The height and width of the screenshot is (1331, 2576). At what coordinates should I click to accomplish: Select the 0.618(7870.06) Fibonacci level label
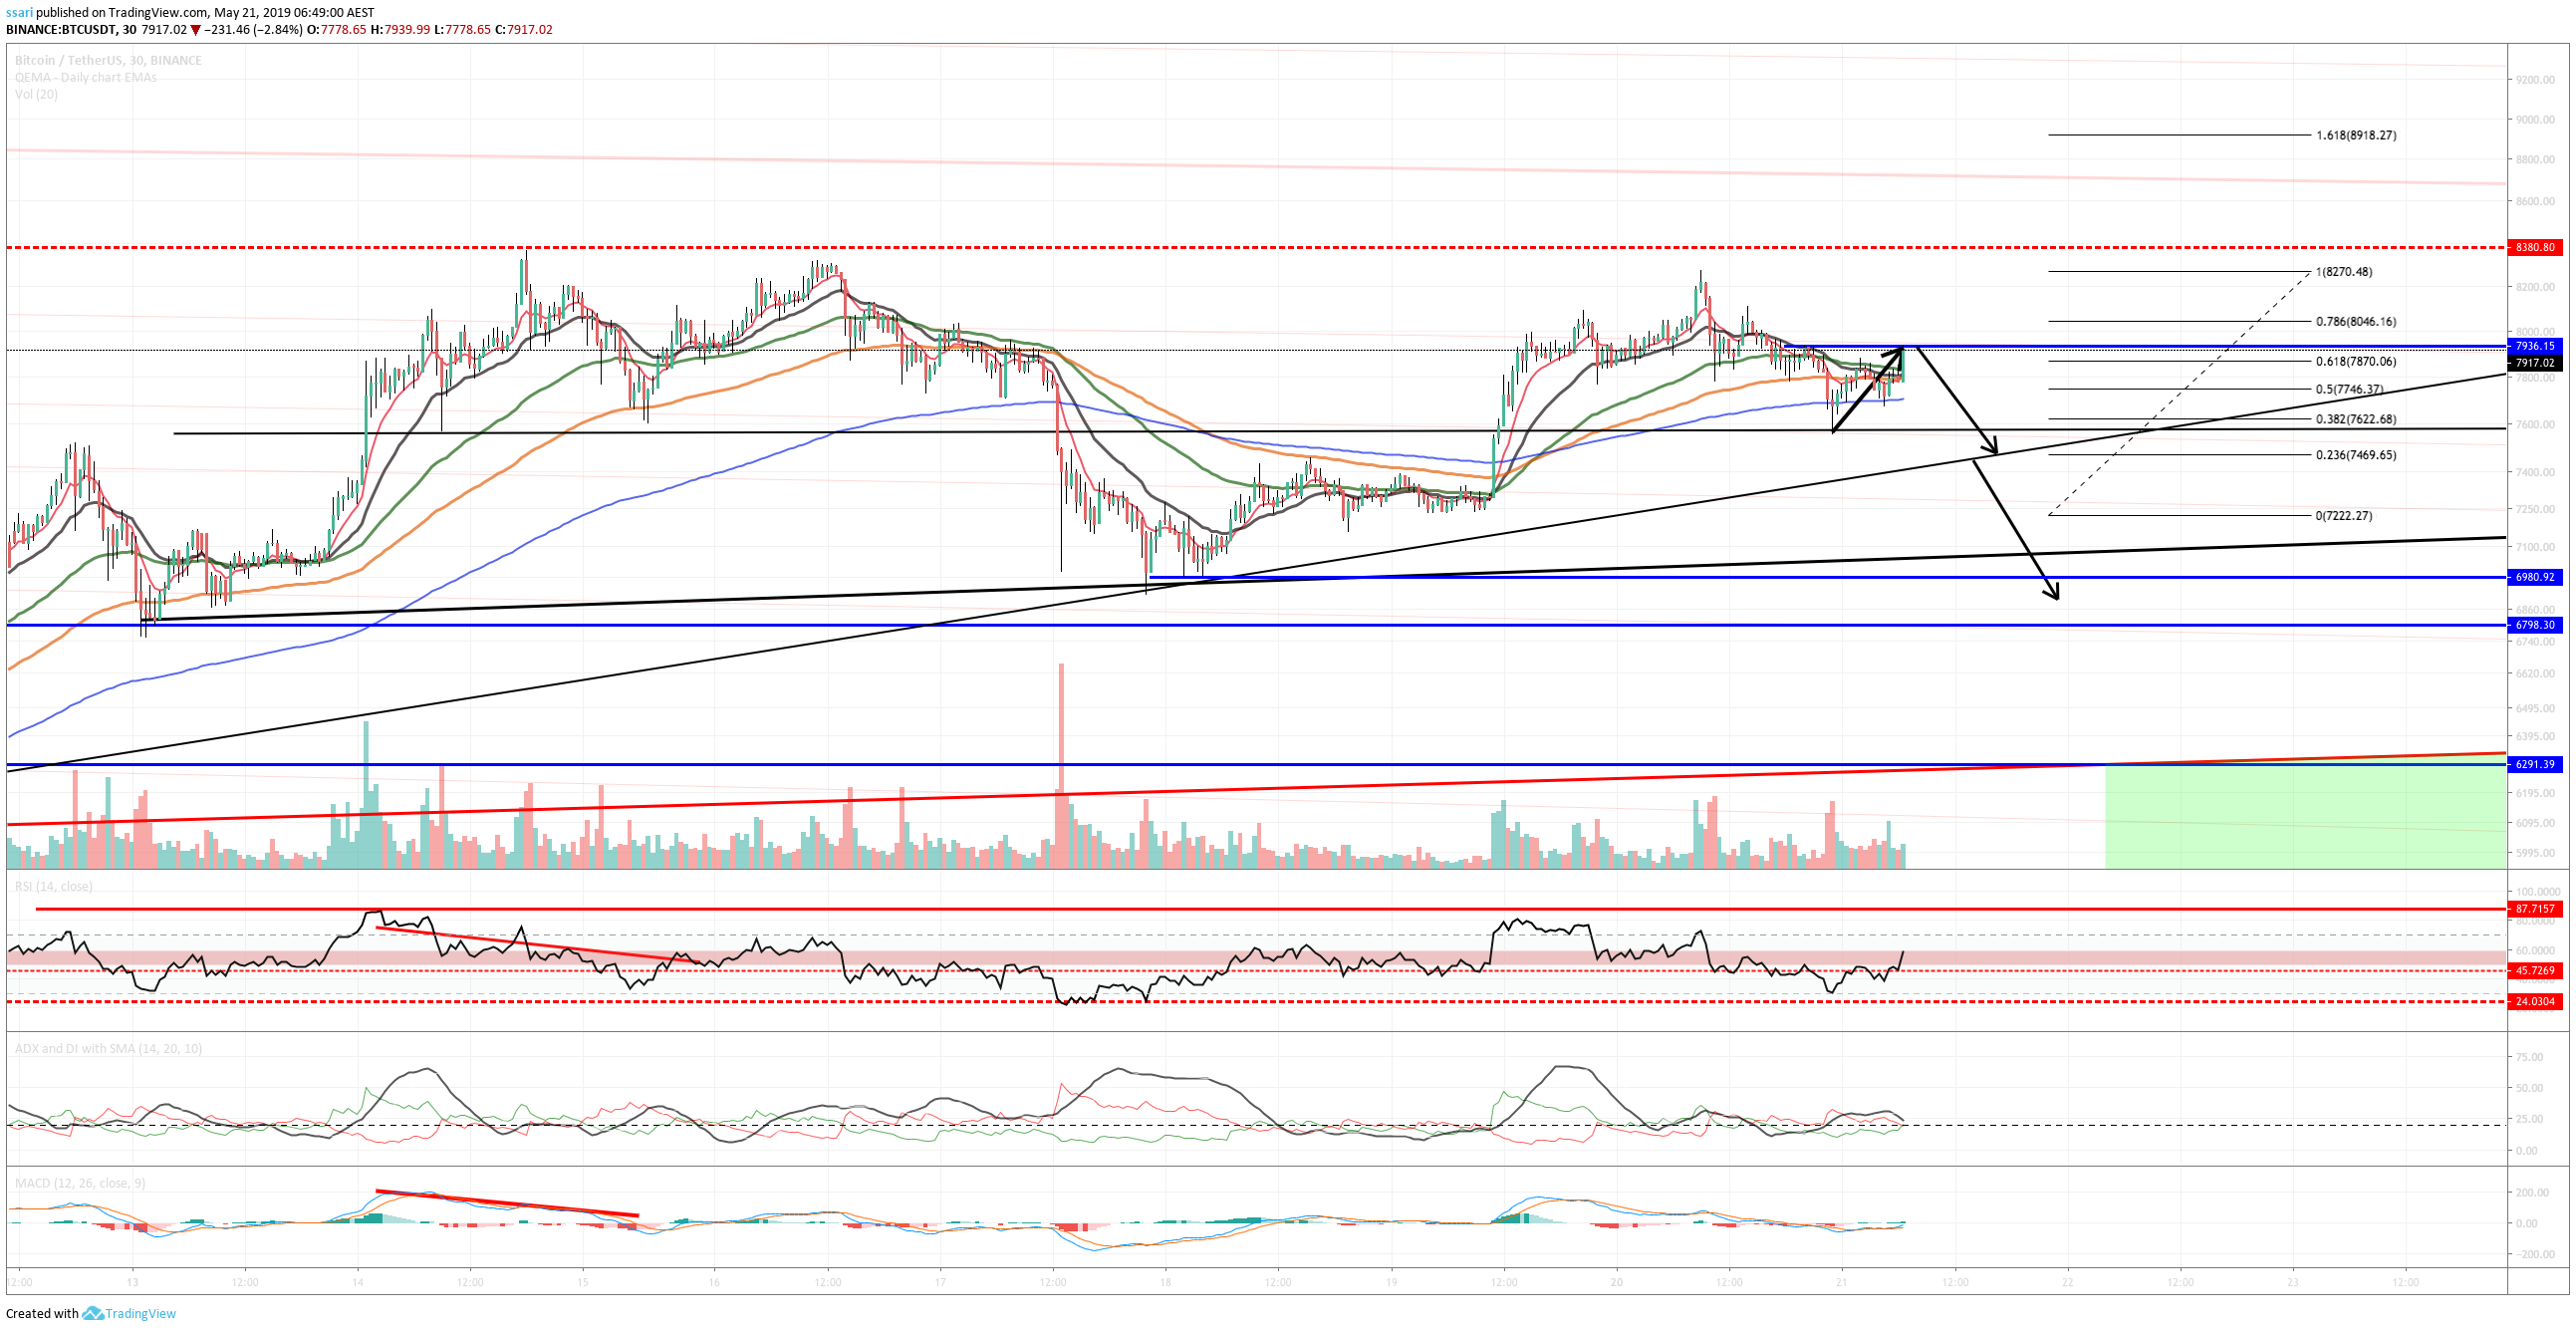(x=2356, y=362)
